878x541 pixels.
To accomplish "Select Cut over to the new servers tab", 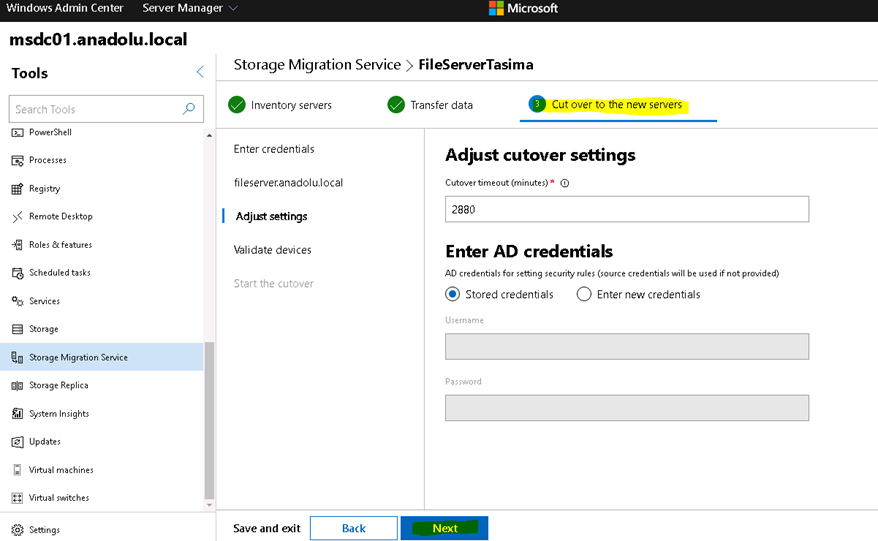I will coord(618,105).
